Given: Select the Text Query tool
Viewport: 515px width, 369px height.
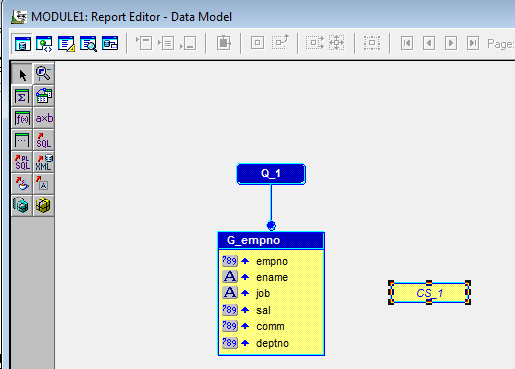Looking at the screenshot, I should pyautogui.click(x=44, y=184).
